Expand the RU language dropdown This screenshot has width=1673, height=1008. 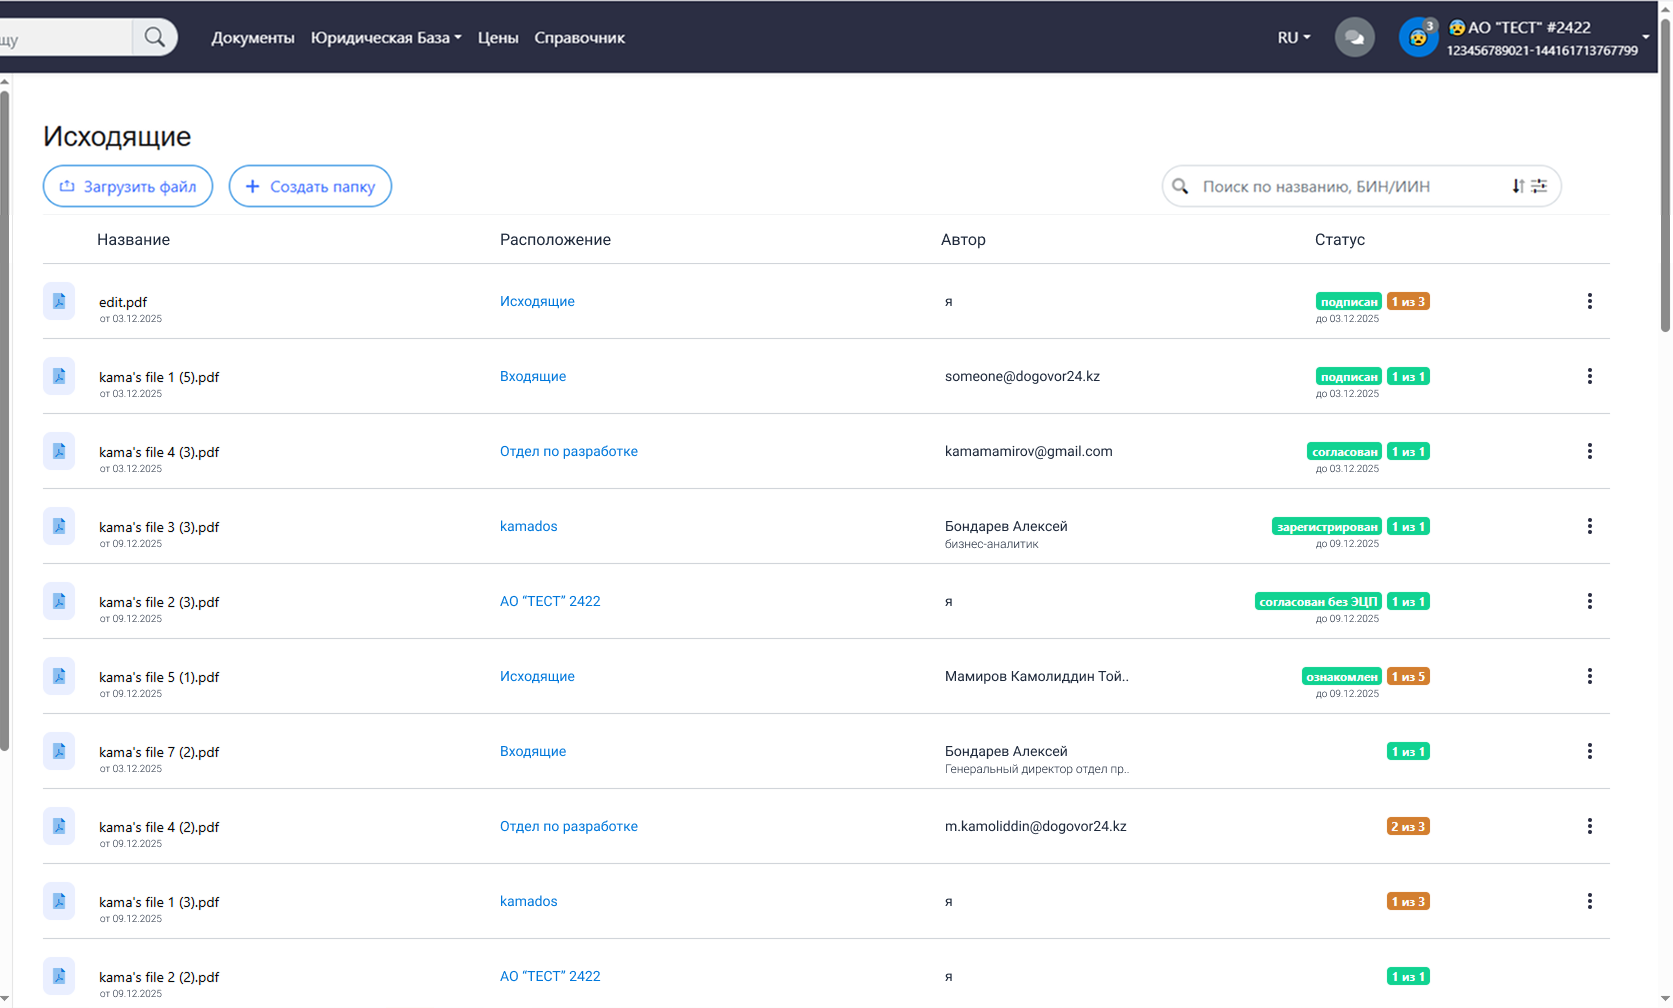1293,38
